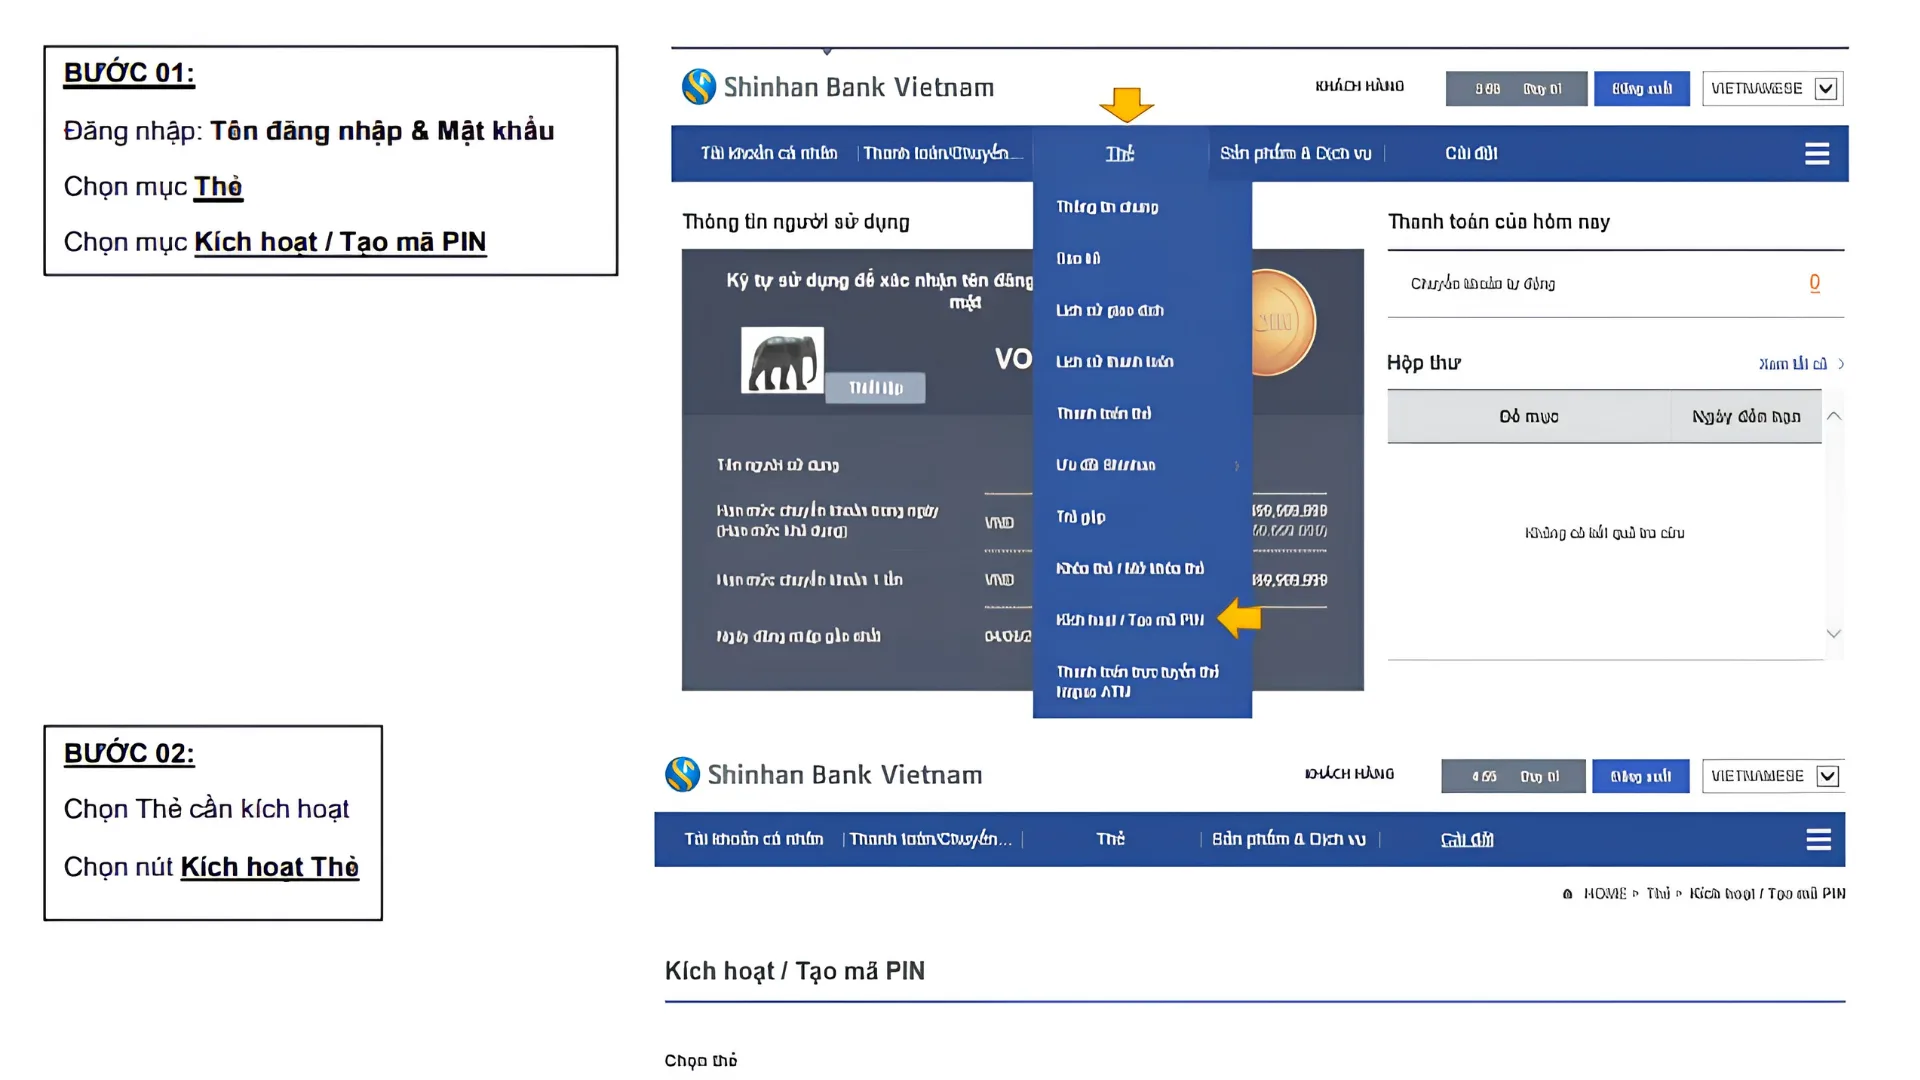Open Cài đặt on the dashboard navigation bar
1920x1080 pixels.
point(1471,153)
